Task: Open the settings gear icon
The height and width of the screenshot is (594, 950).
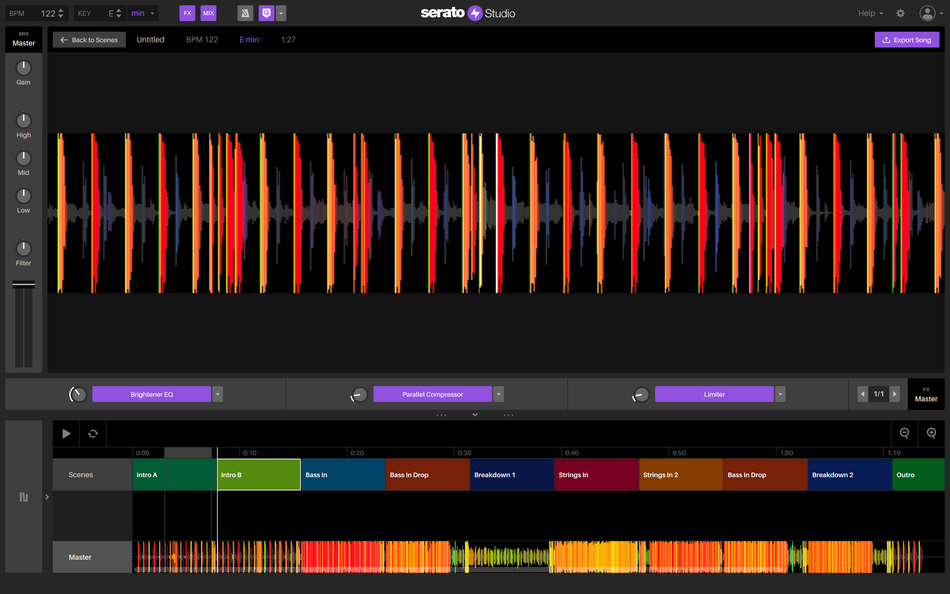Action: click(x=900, y=13)
